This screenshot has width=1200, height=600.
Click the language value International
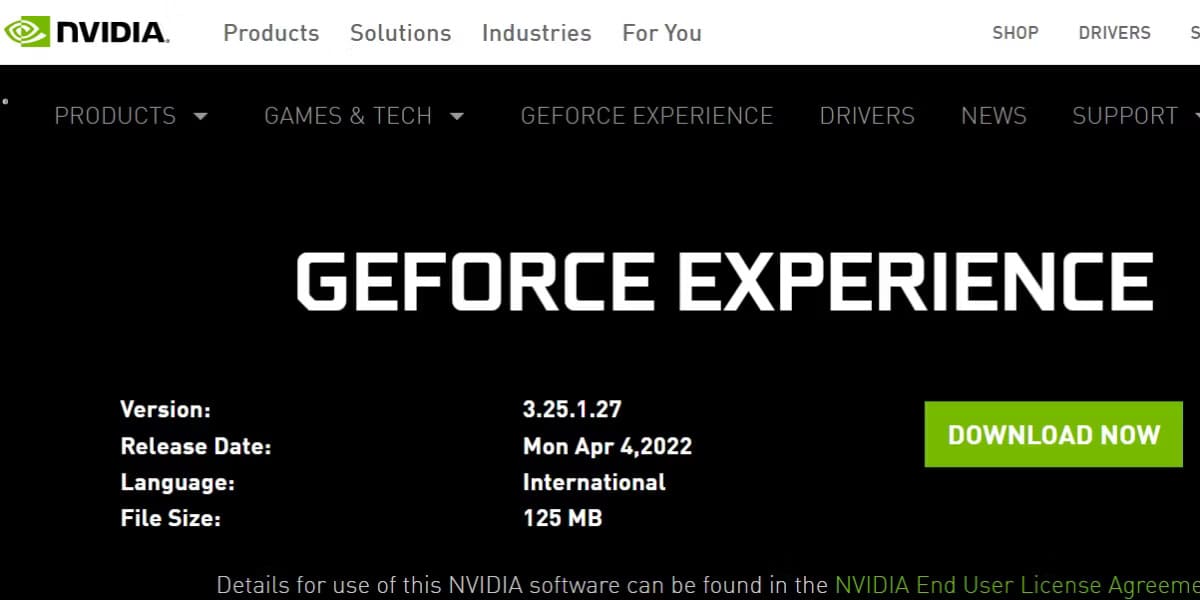coord(594,482)
